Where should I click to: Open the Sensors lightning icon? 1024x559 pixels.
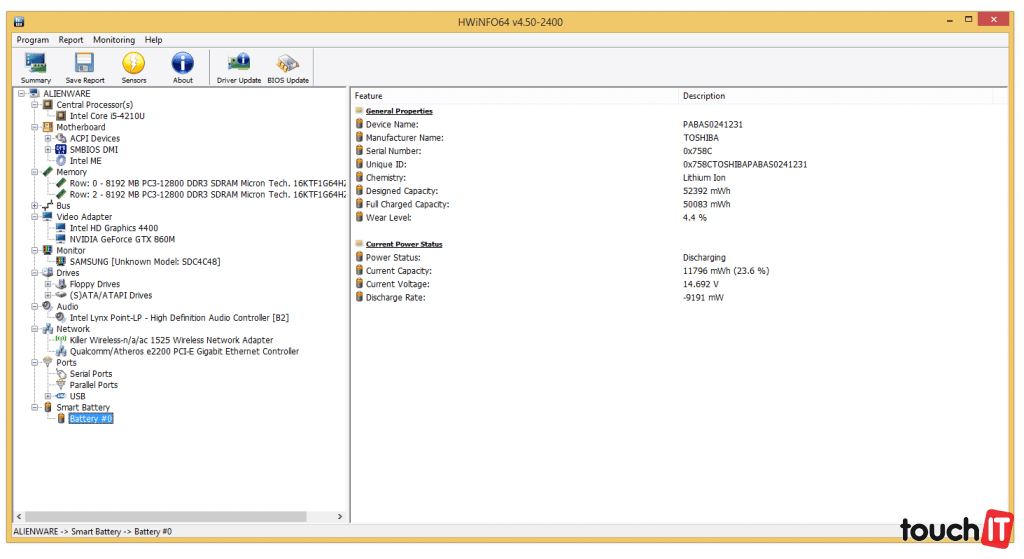pyautogui.click(x=133, y=66)
